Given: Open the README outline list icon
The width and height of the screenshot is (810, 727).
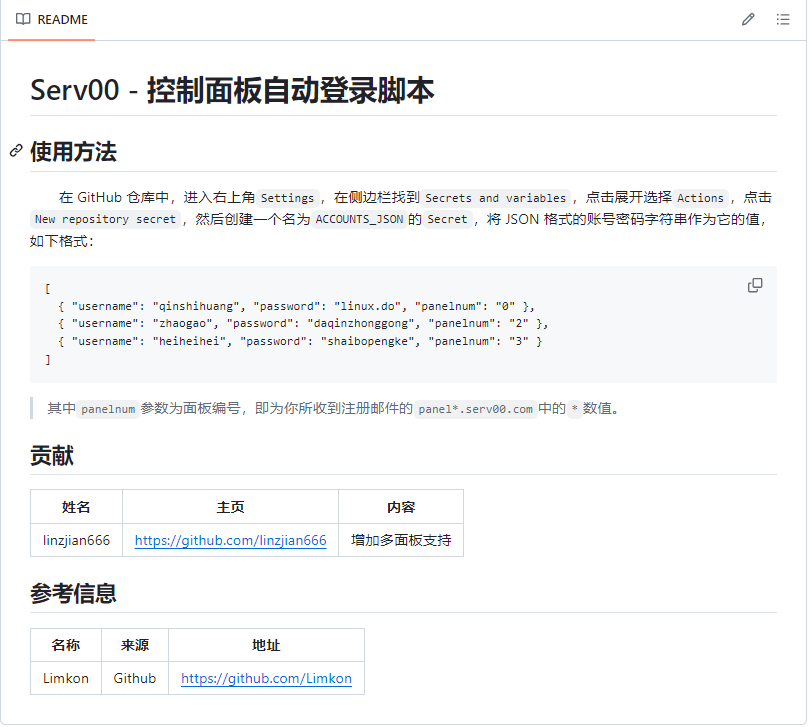Looking at the screenshot, I should 785,20.
